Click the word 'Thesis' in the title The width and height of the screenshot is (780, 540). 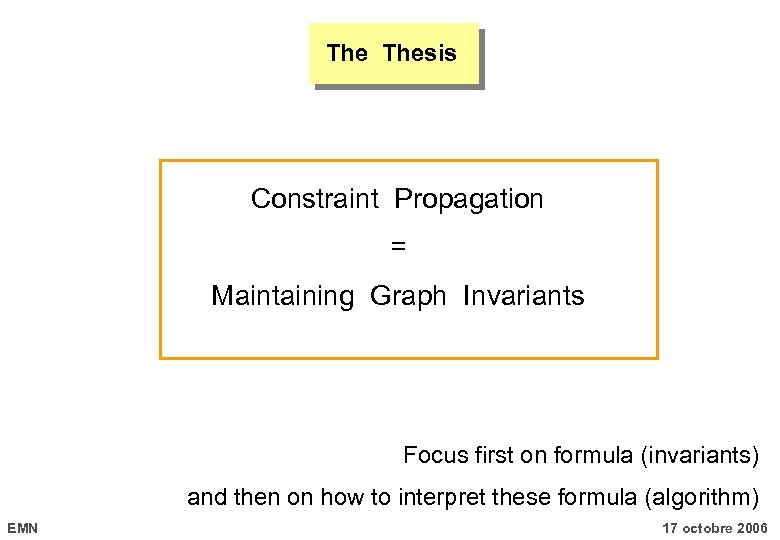419,54
